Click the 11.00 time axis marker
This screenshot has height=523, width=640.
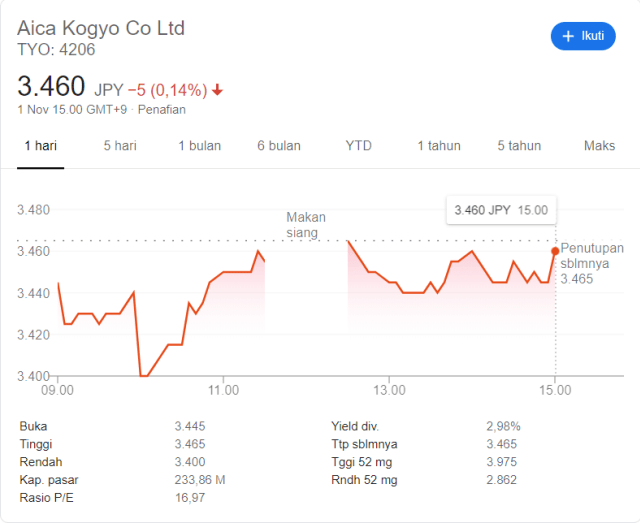coord(223,390)
